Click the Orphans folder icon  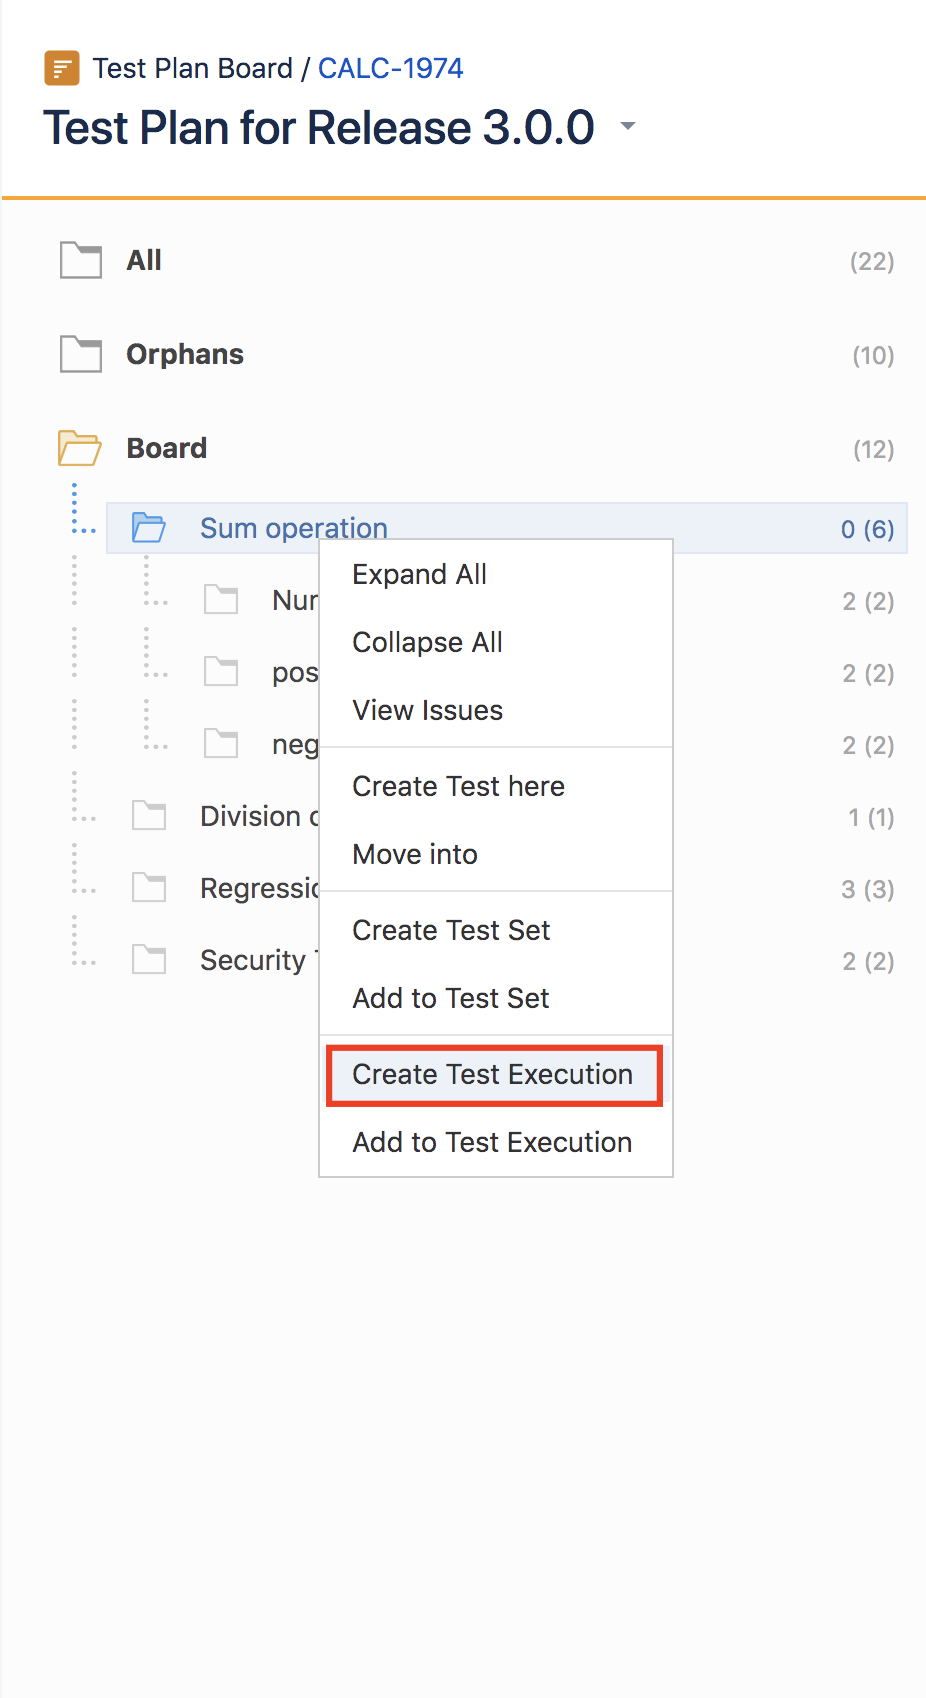(x=81, y=354)
